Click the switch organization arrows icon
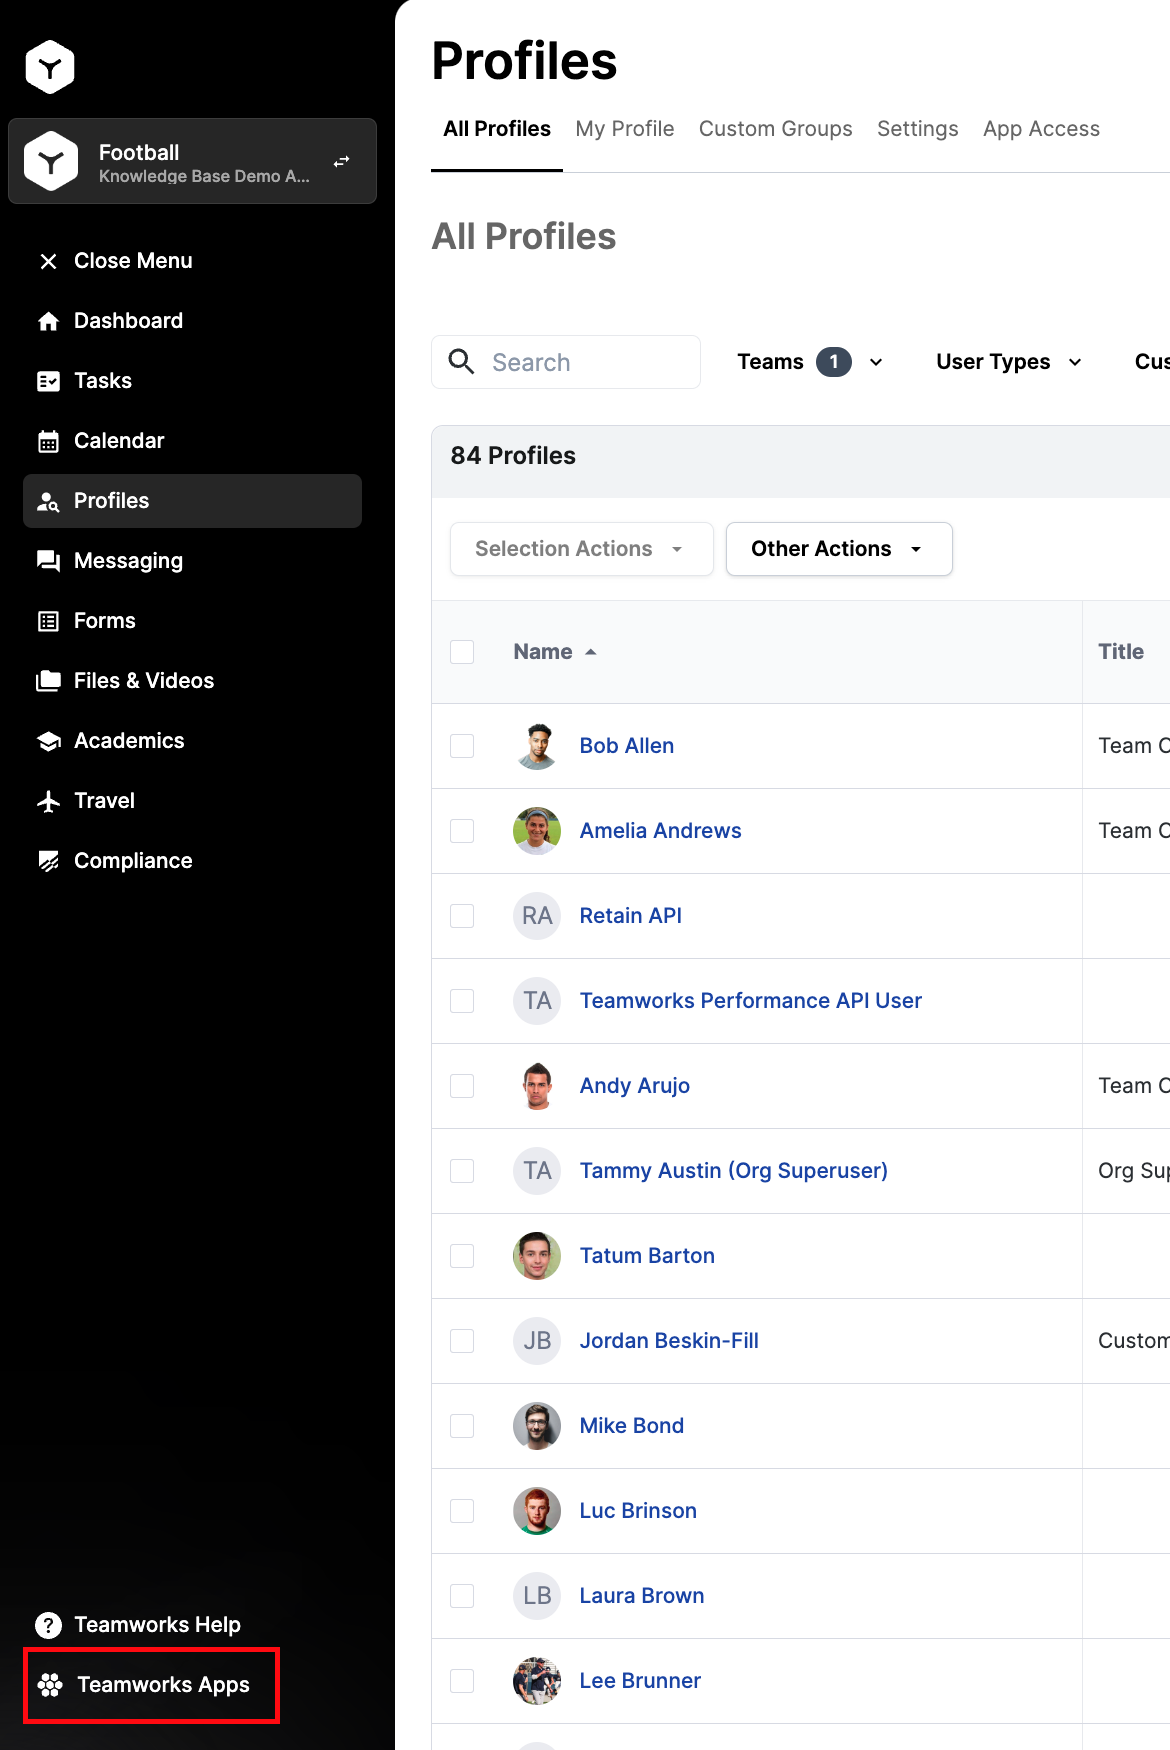Image resolution: width=1170 pixels, height=1750 pixels. 341,161
